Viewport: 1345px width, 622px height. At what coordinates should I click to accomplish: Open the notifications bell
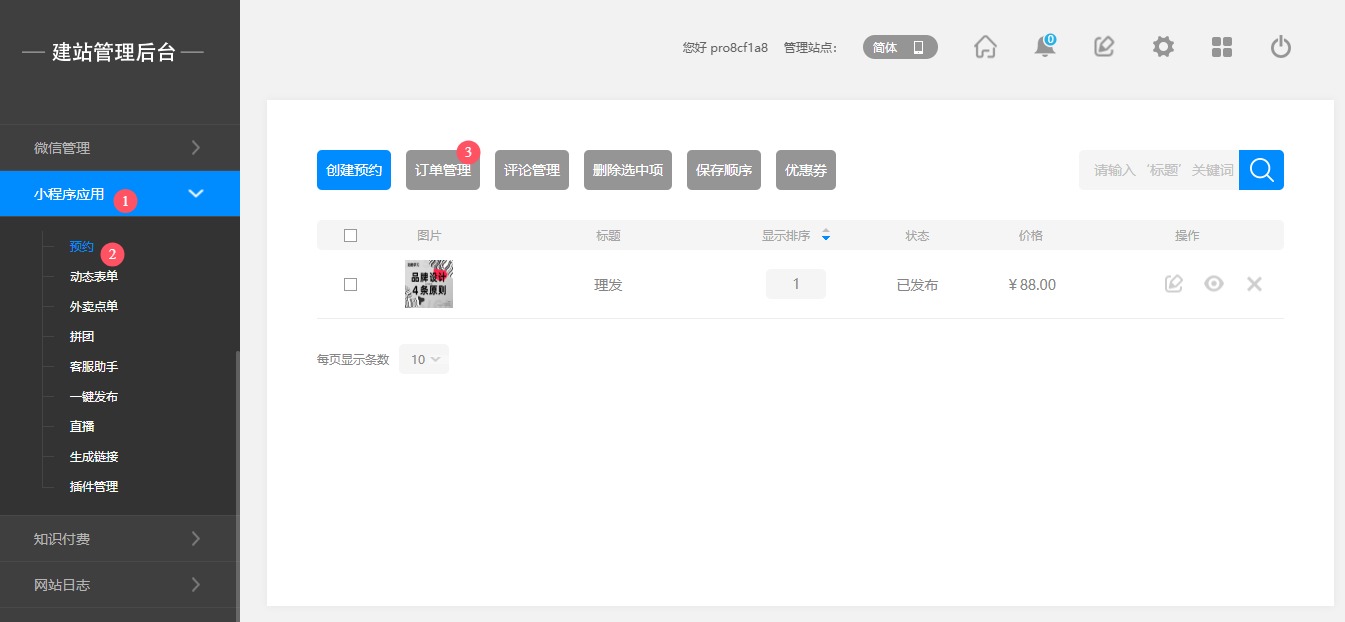click(x=1044, y=47)
